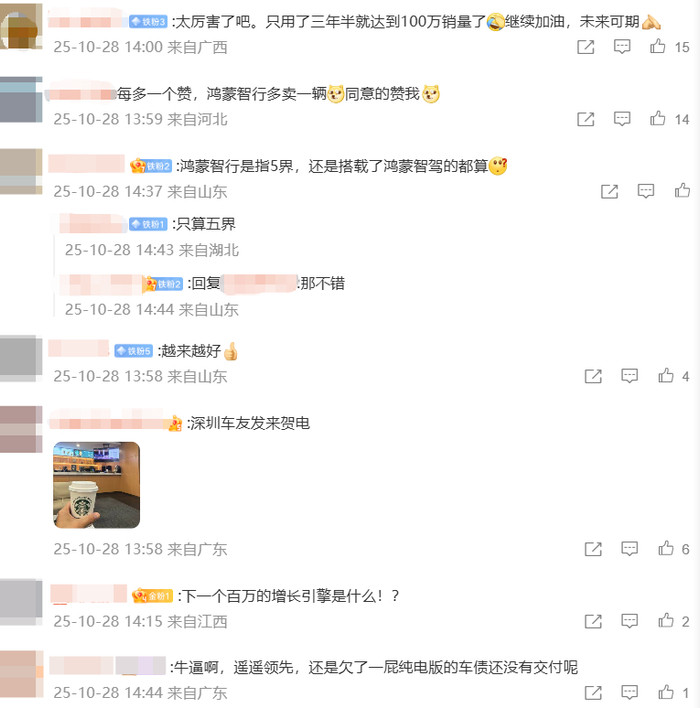Reply to the 14:00 广西 comment
The image size is (700, 708).
point(622,47)
